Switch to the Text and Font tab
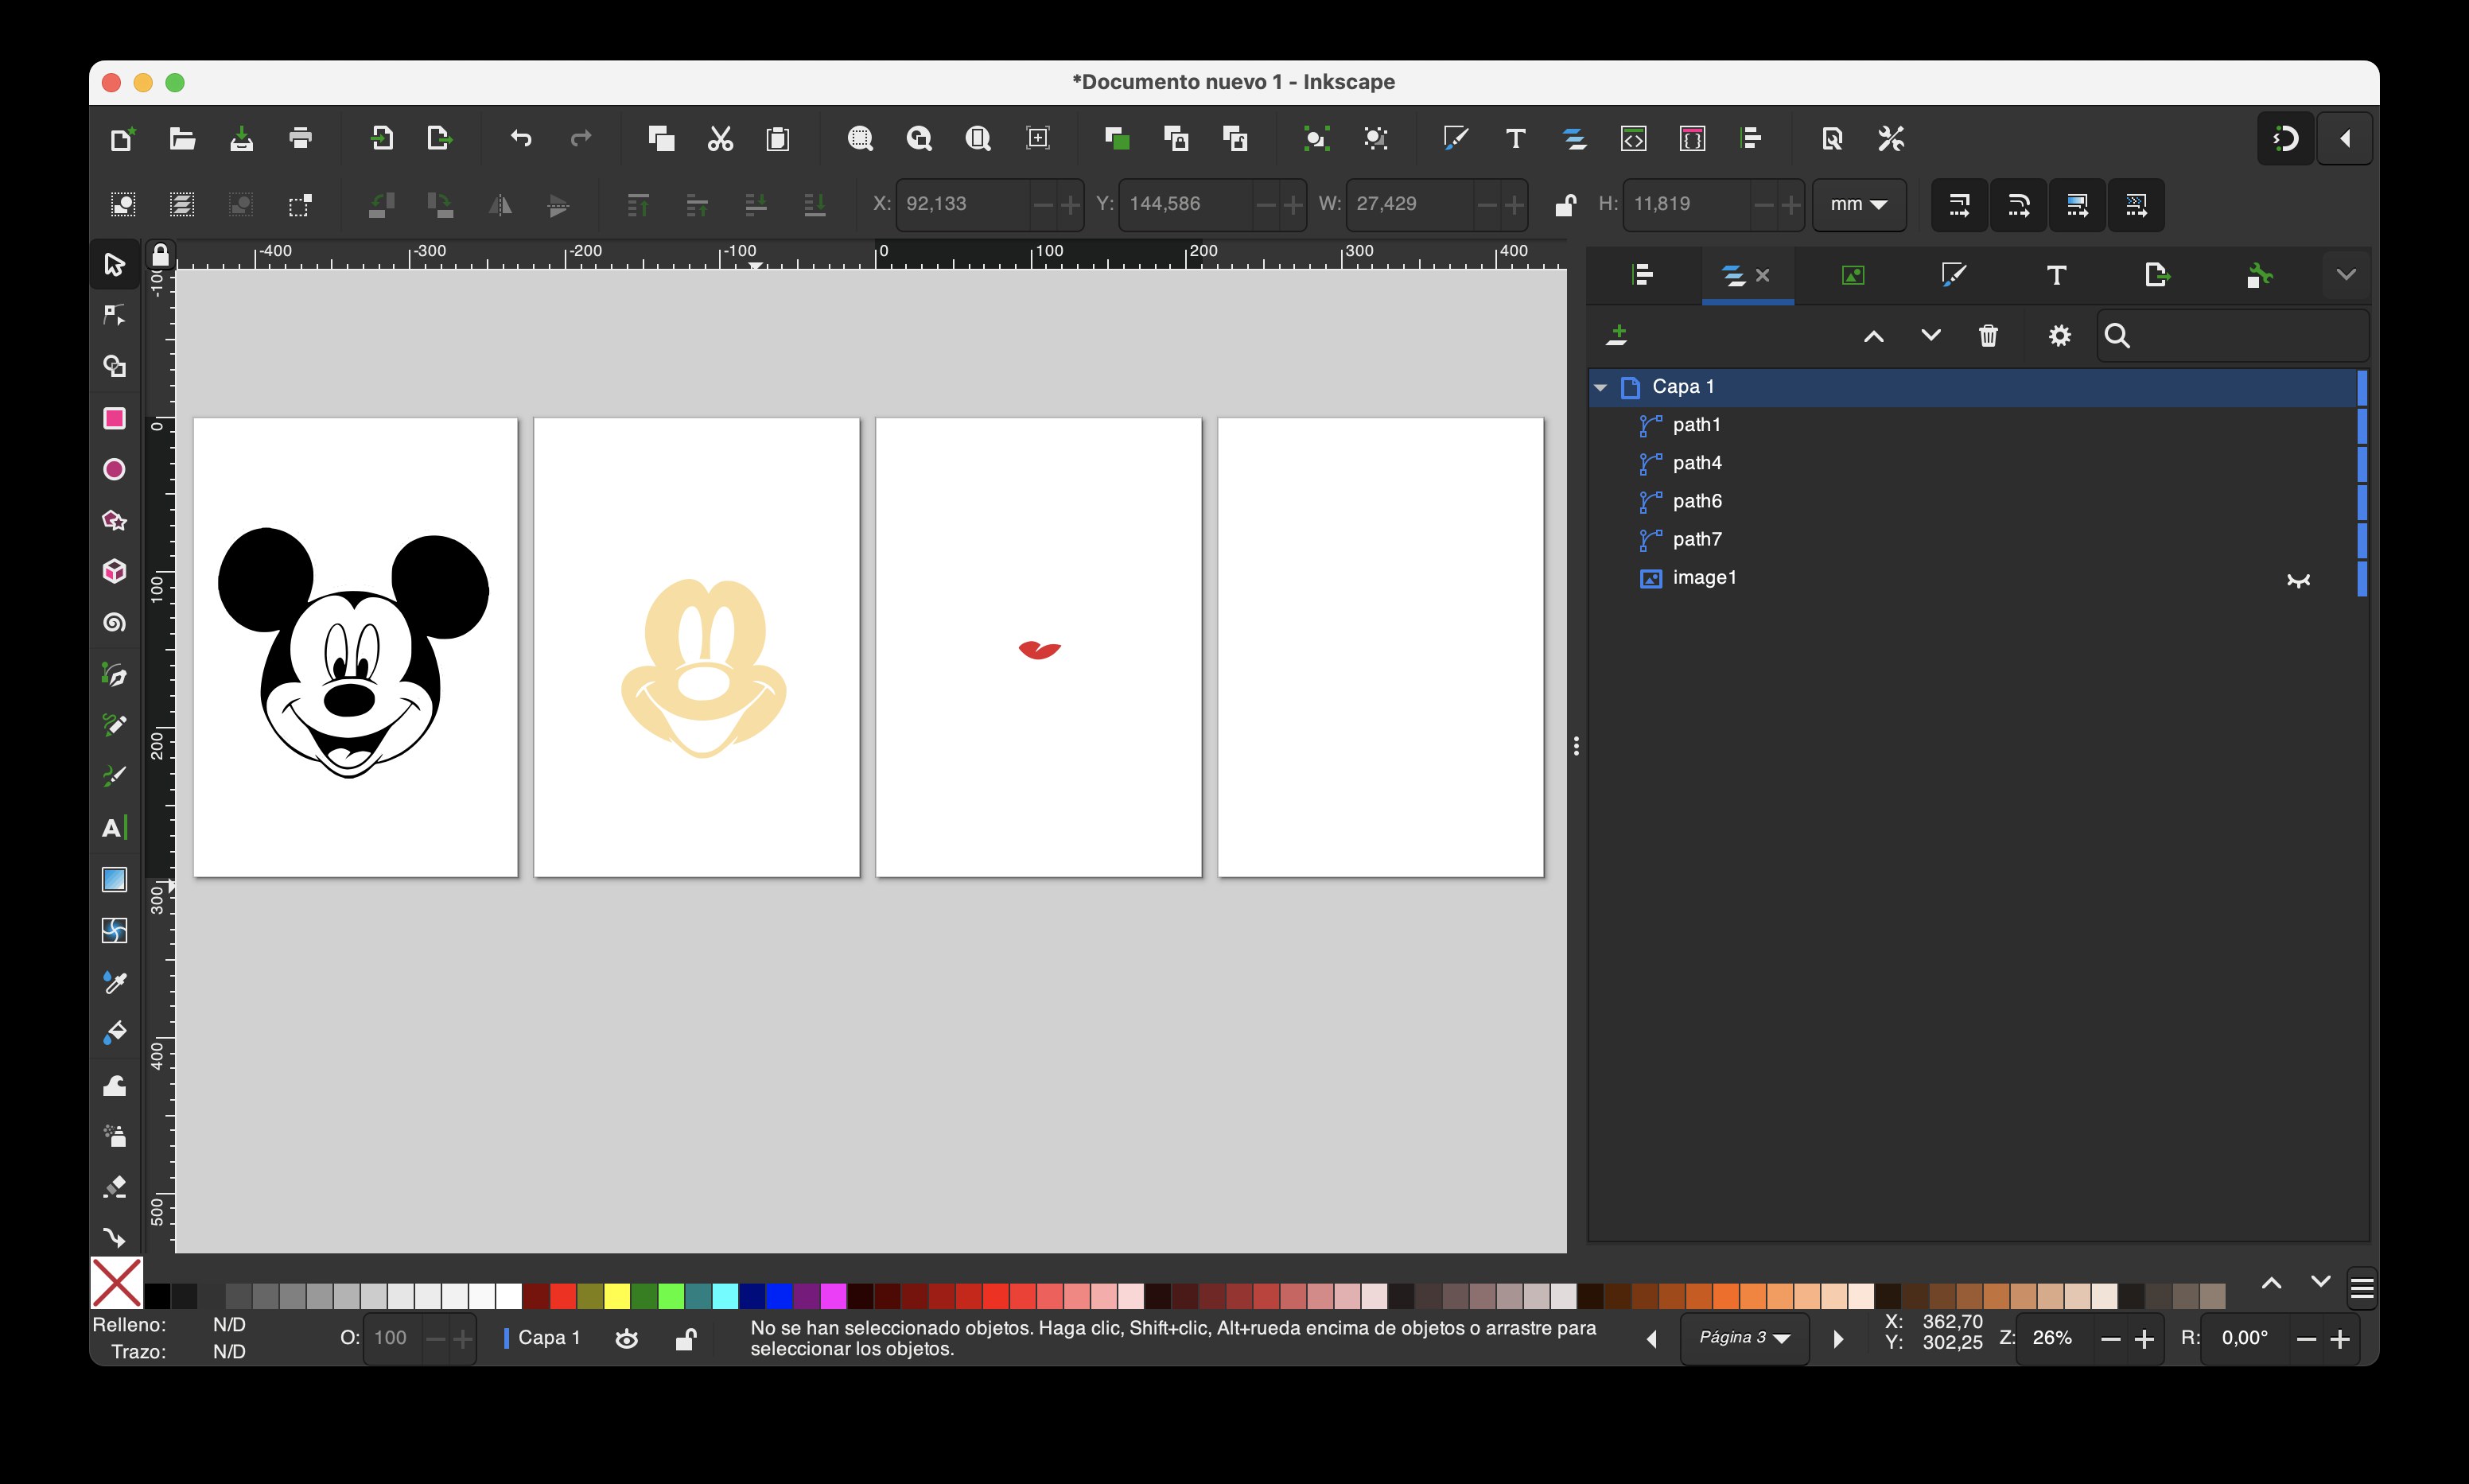 pyautogui.click(x=2056, y=275)
